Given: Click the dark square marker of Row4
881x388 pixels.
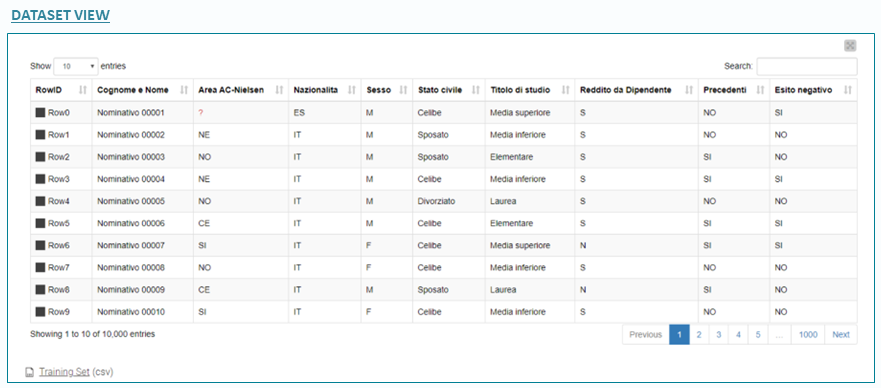Looking at the screenshot, I should pos(40,201).
